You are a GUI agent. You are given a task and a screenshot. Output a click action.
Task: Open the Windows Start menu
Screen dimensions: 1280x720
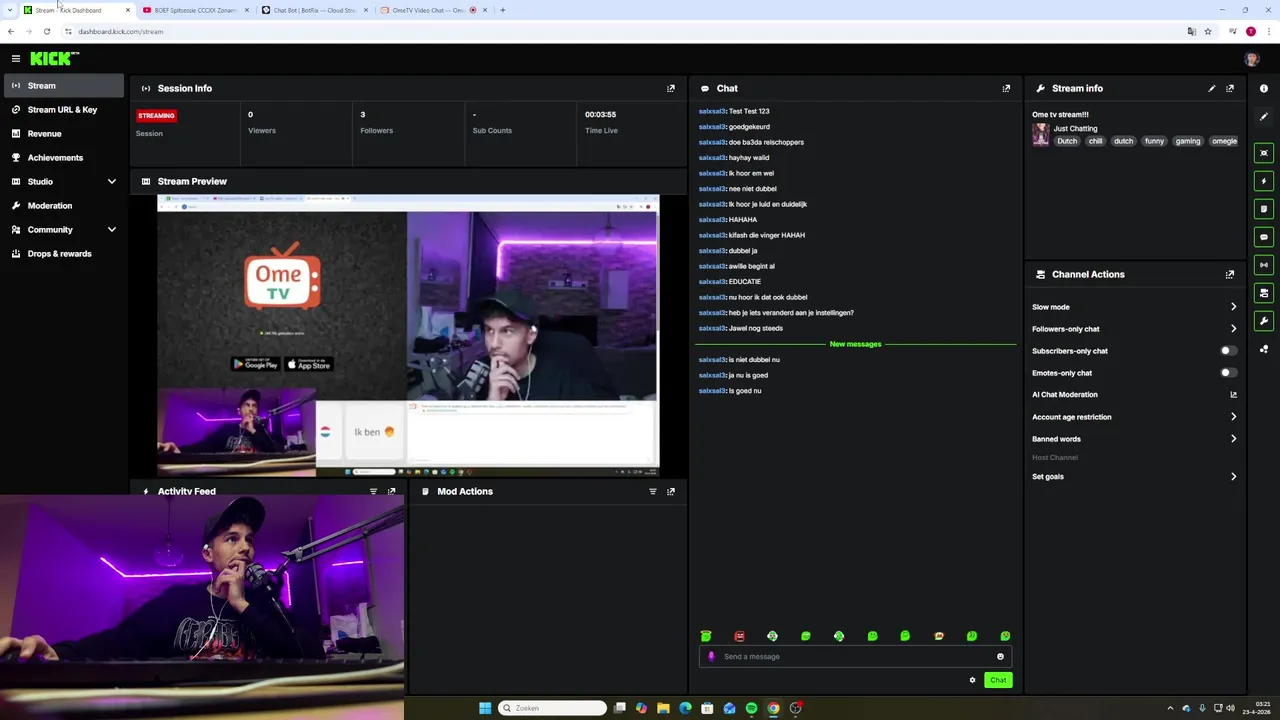click(485, 708)
